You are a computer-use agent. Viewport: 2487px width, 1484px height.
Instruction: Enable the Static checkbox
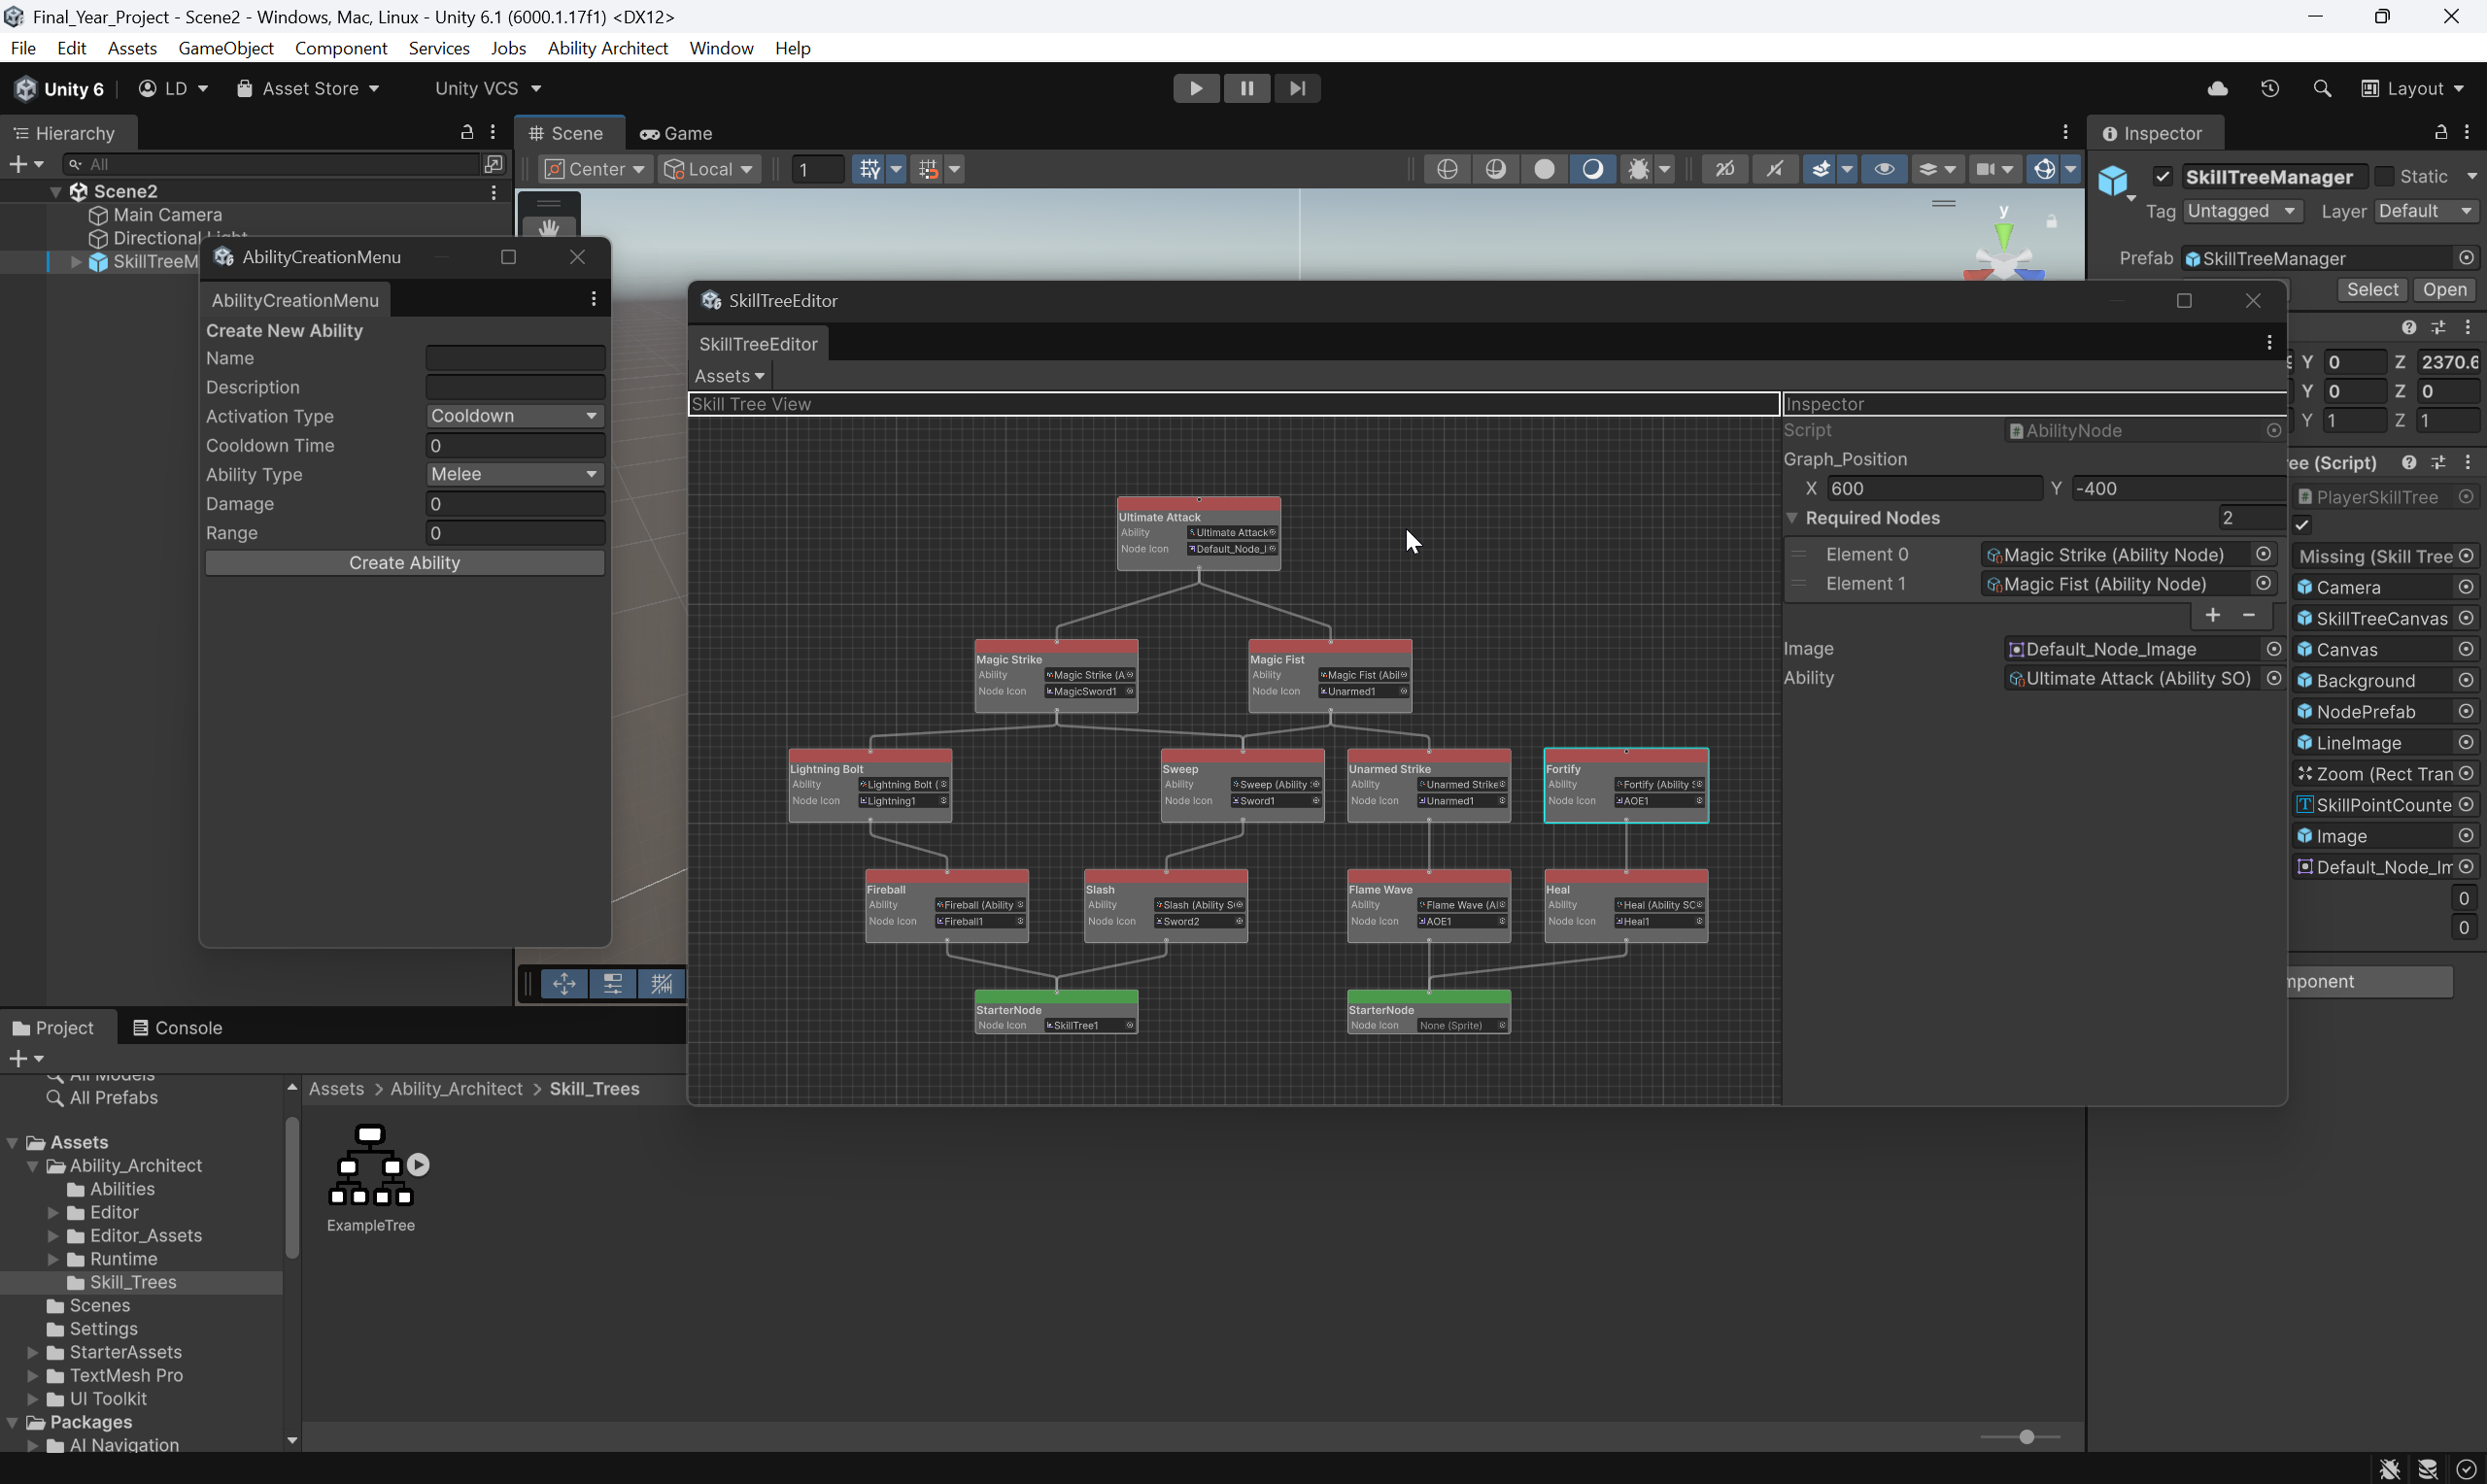(2384, 176)
